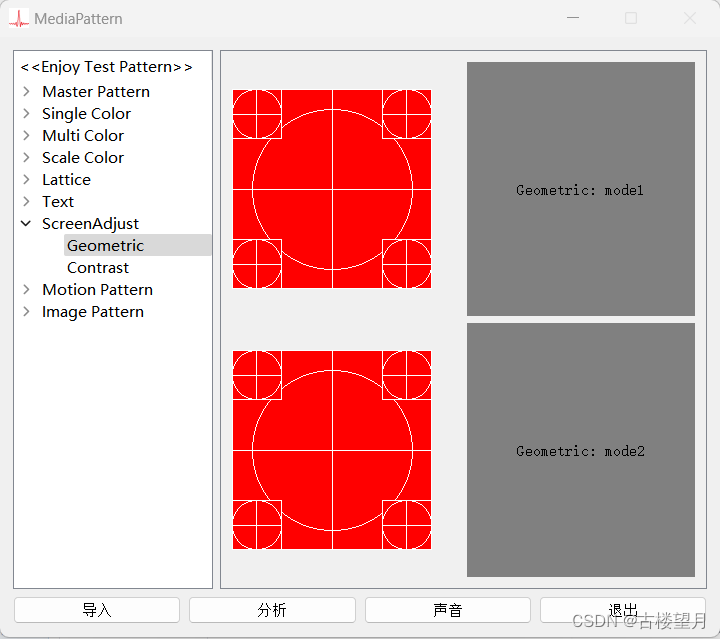This screenshot has width=720, height=639.
Task: Select Image Pattern in the tree
Action: point(93,312)
